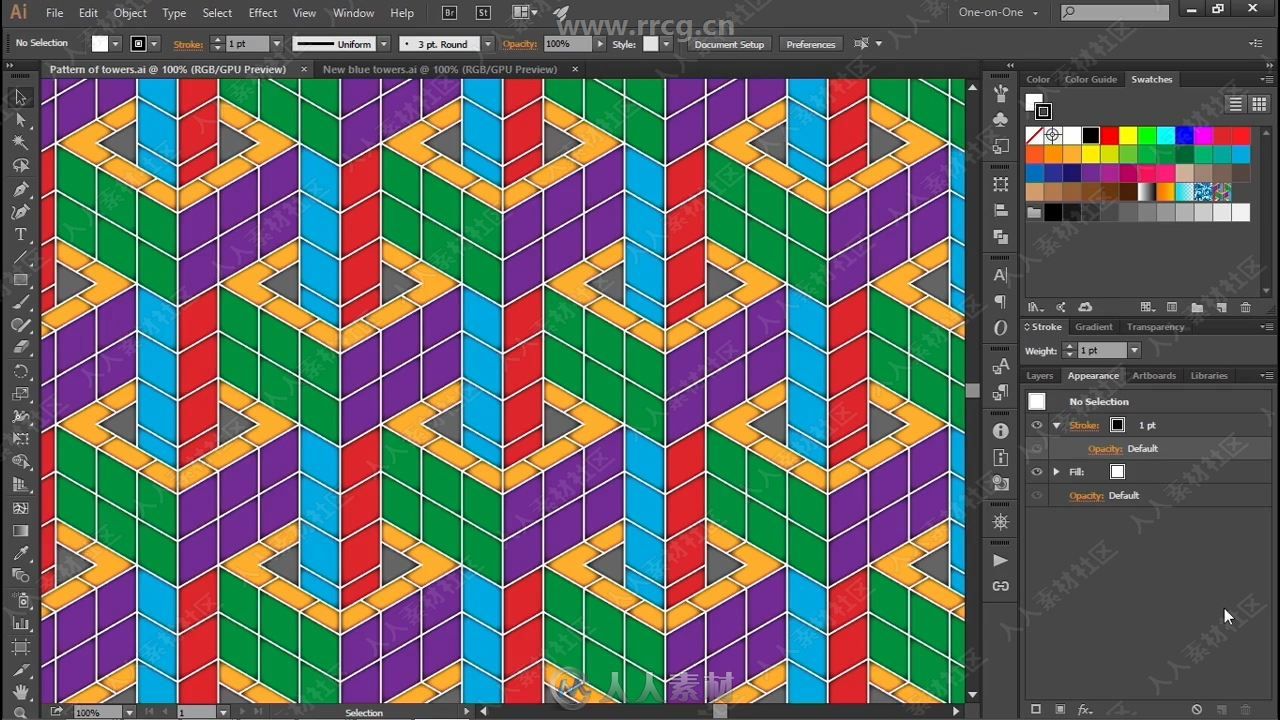The height and width of the screenshot is (720, 1280).
Task: Open the File menu
Action: 54,13
